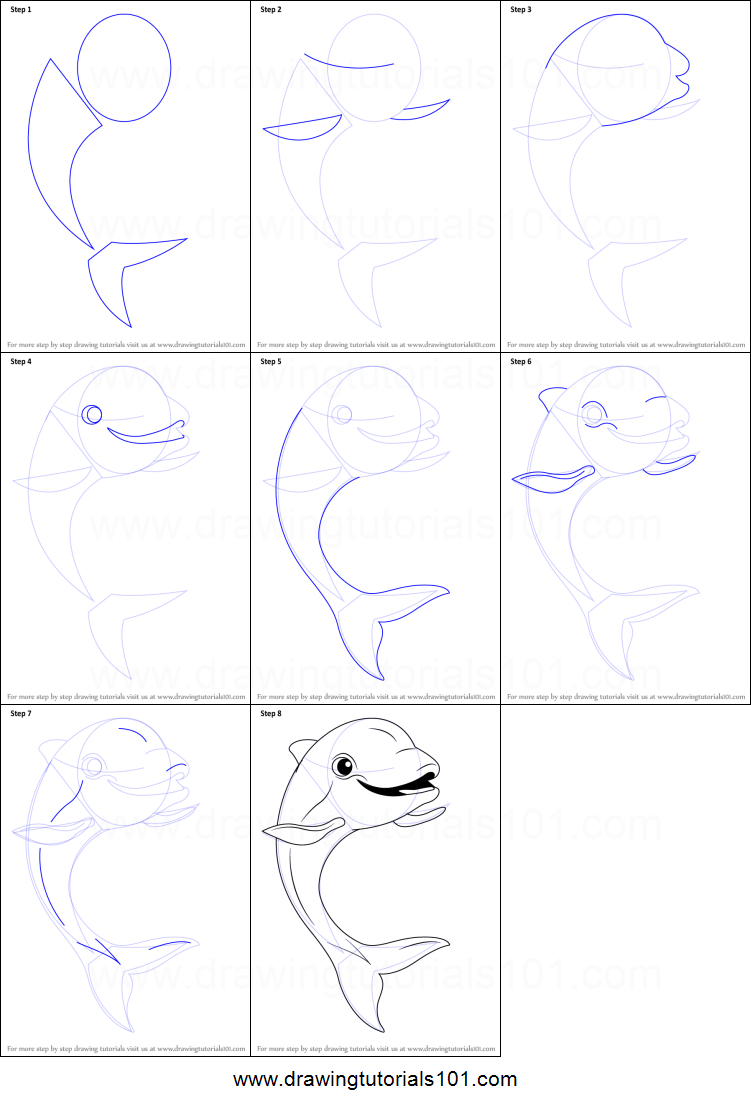Click the black eye of the finished dolphin

point(343,767)
